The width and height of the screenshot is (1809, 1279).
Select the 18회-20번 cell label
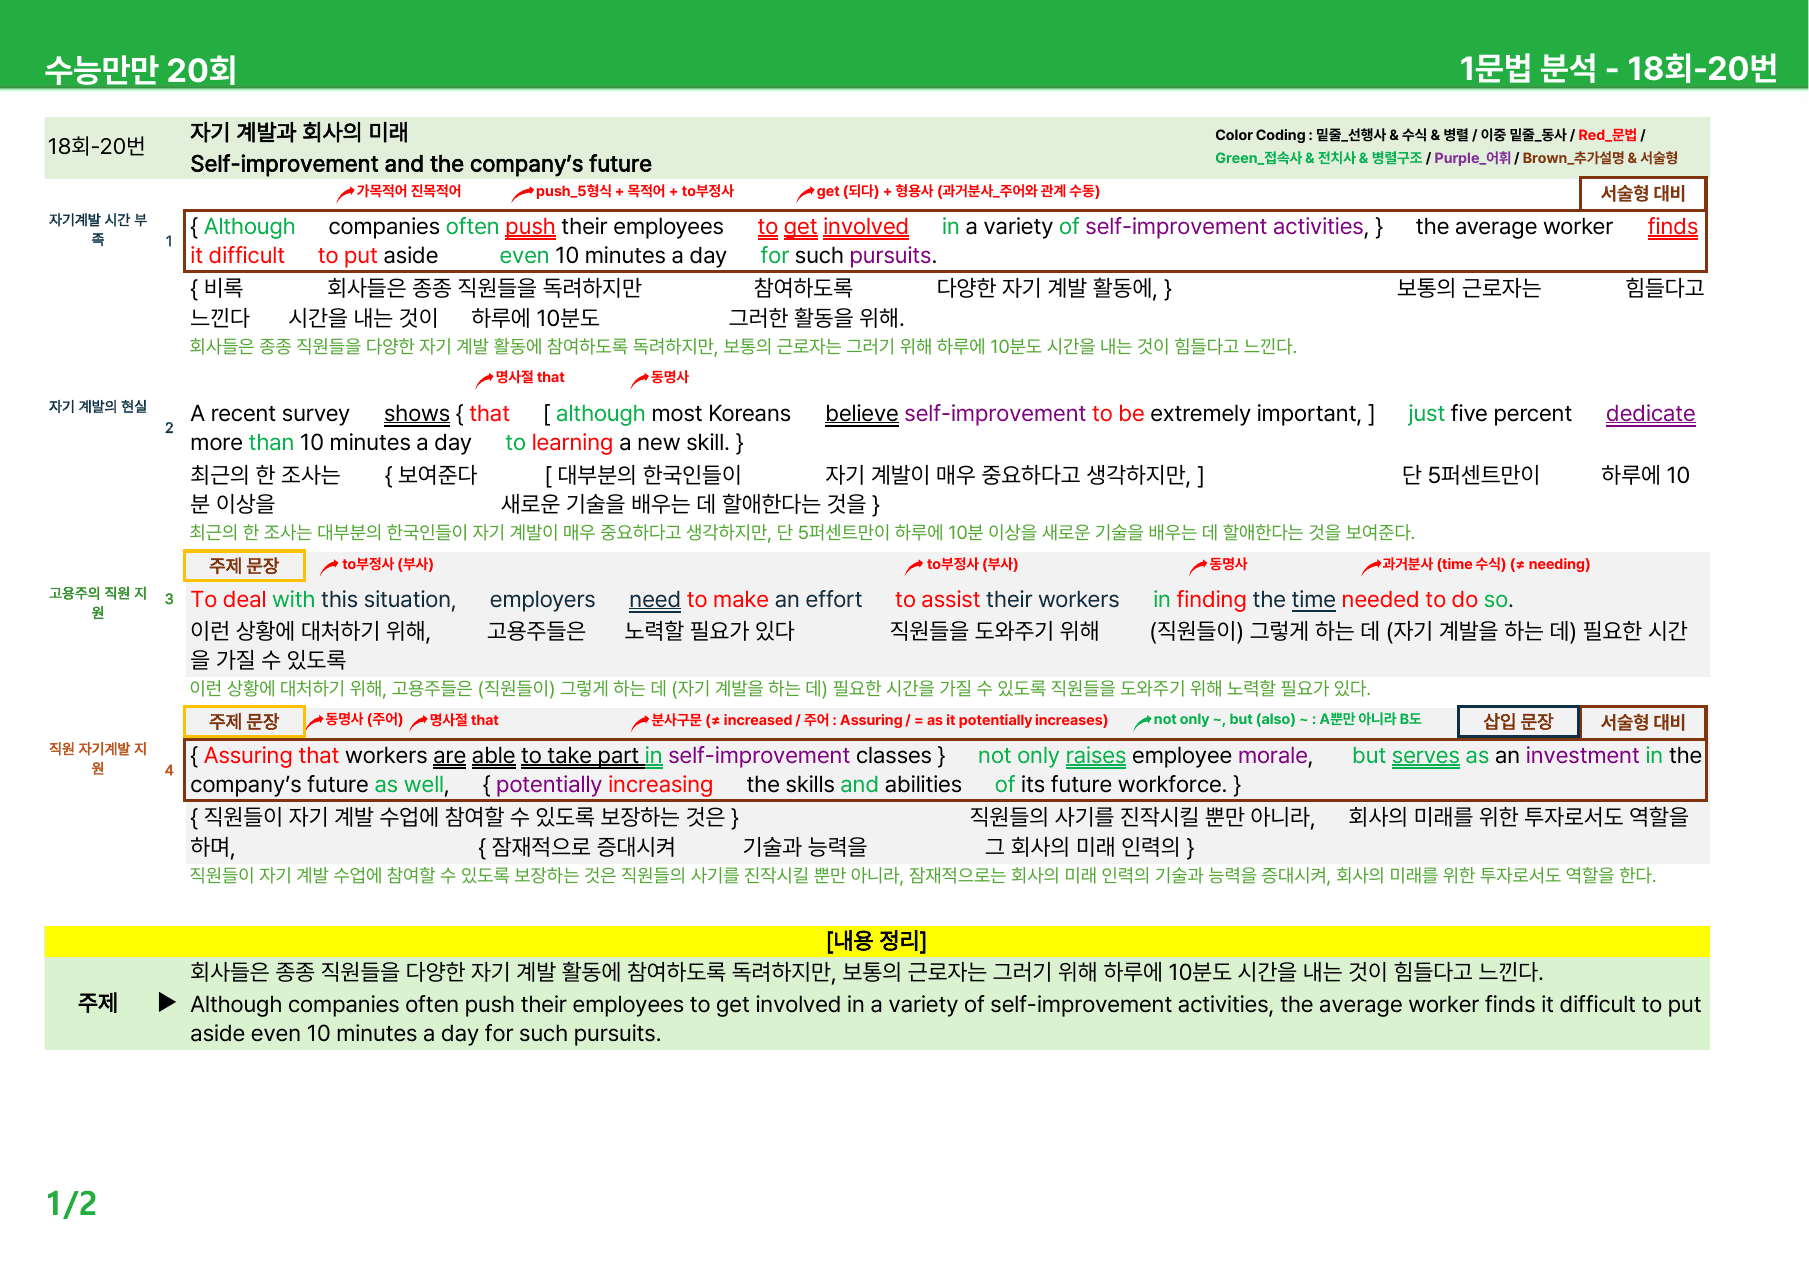96,146
